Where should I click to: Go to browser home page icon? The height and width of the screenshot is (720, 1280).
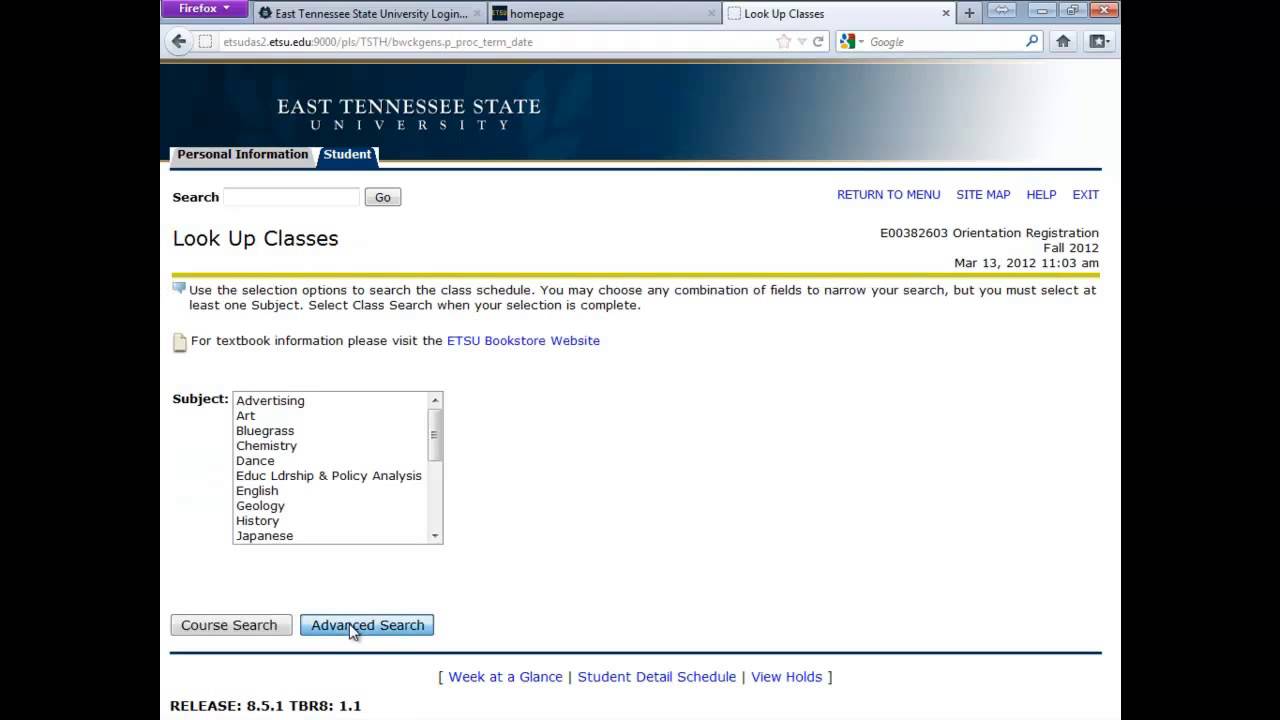[x=1063, y=42]
